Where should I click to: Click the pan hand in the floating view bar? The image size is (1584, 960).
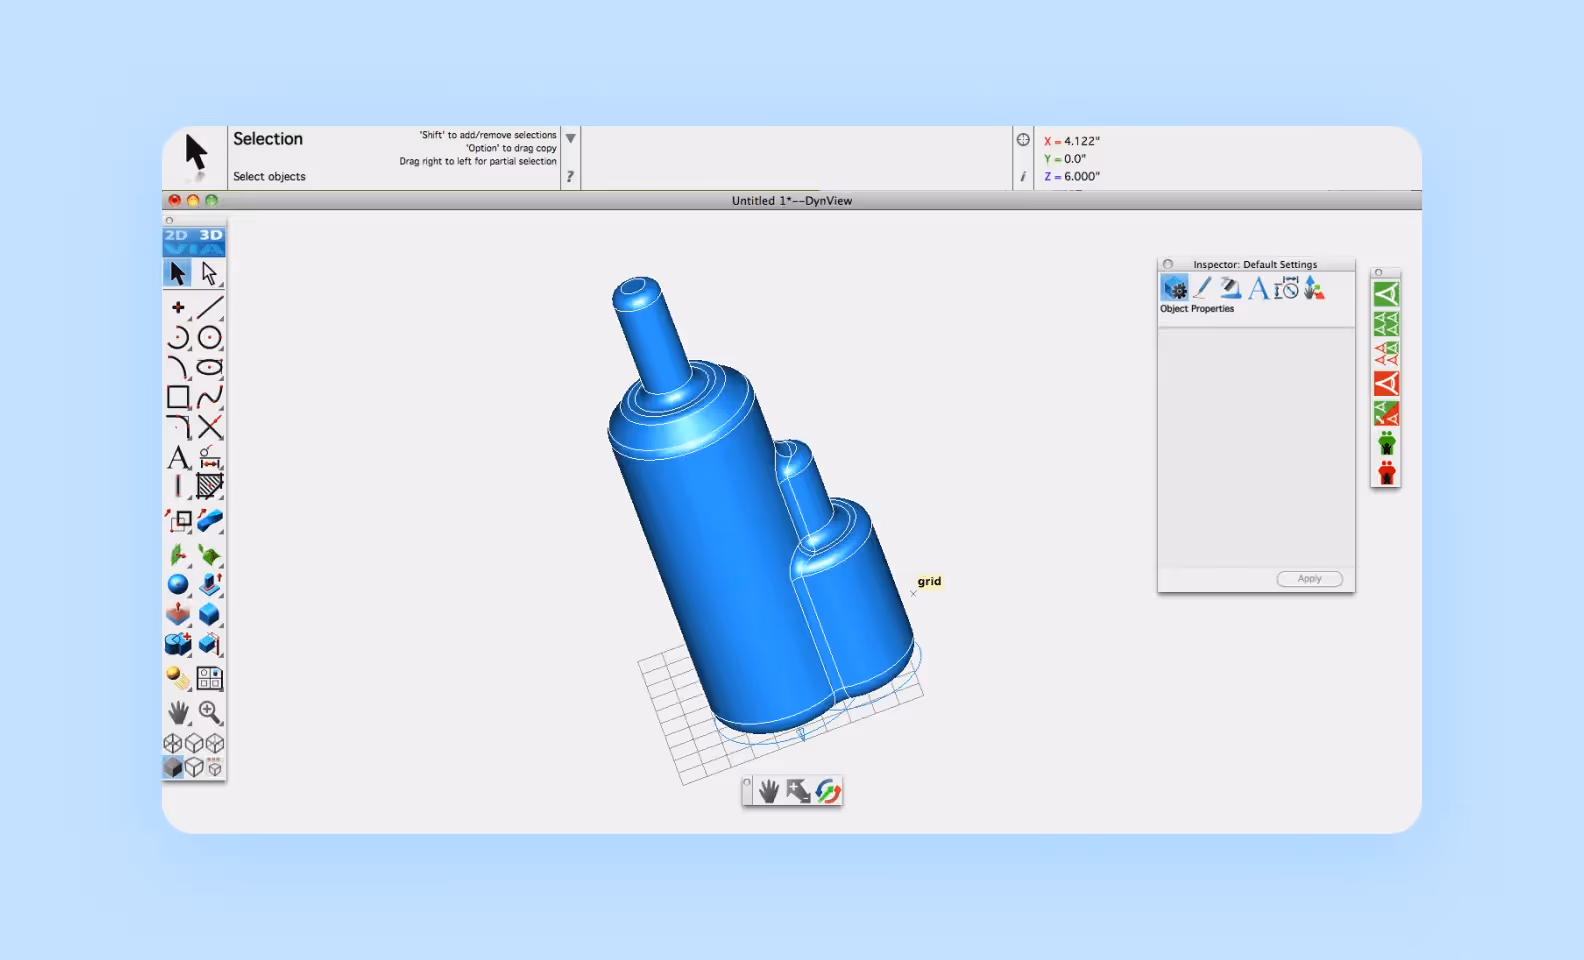coord(768,792)
